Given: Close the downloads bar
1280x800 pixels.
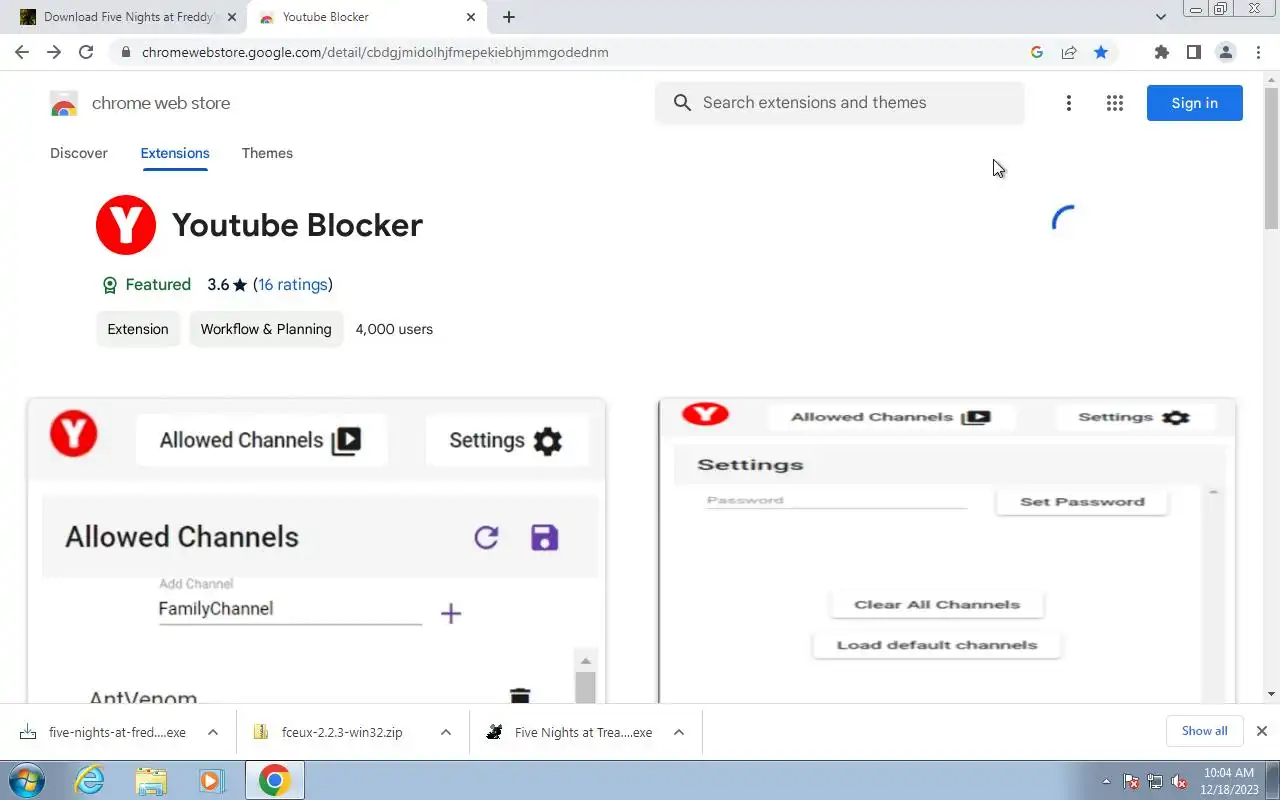Looking at the screenshot, I should click(x=1262, y=731).
